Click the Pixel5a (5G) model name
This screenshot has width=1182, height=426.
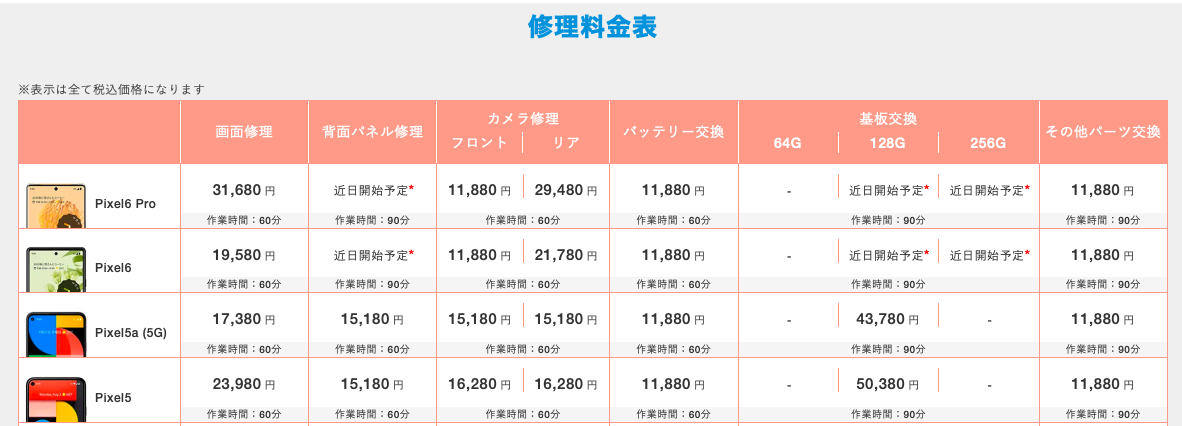click(x=130, y=333)
